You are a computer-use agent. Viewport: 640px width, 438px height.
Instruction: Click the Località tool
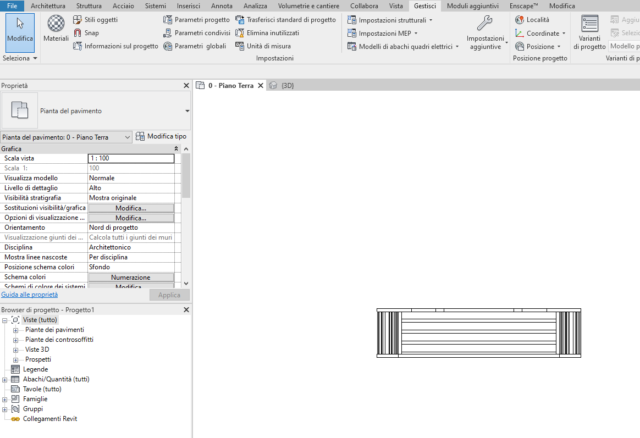click(532, 20)
